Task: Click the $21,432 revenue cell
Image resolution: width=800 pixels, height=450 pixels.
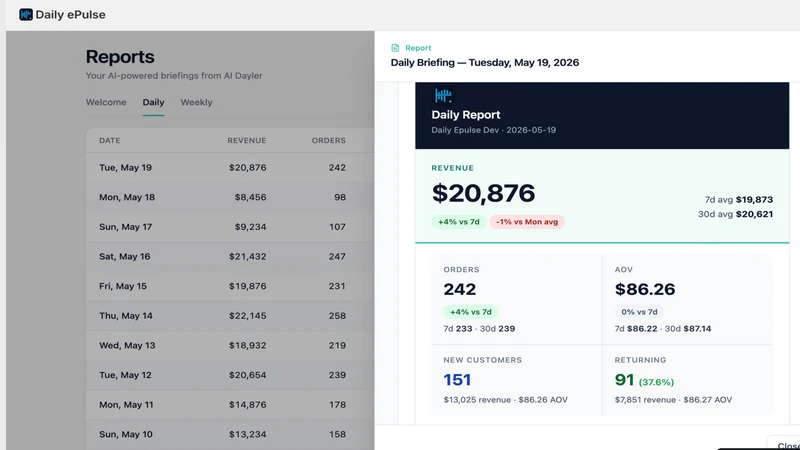Action: click(x=247, y=256)
